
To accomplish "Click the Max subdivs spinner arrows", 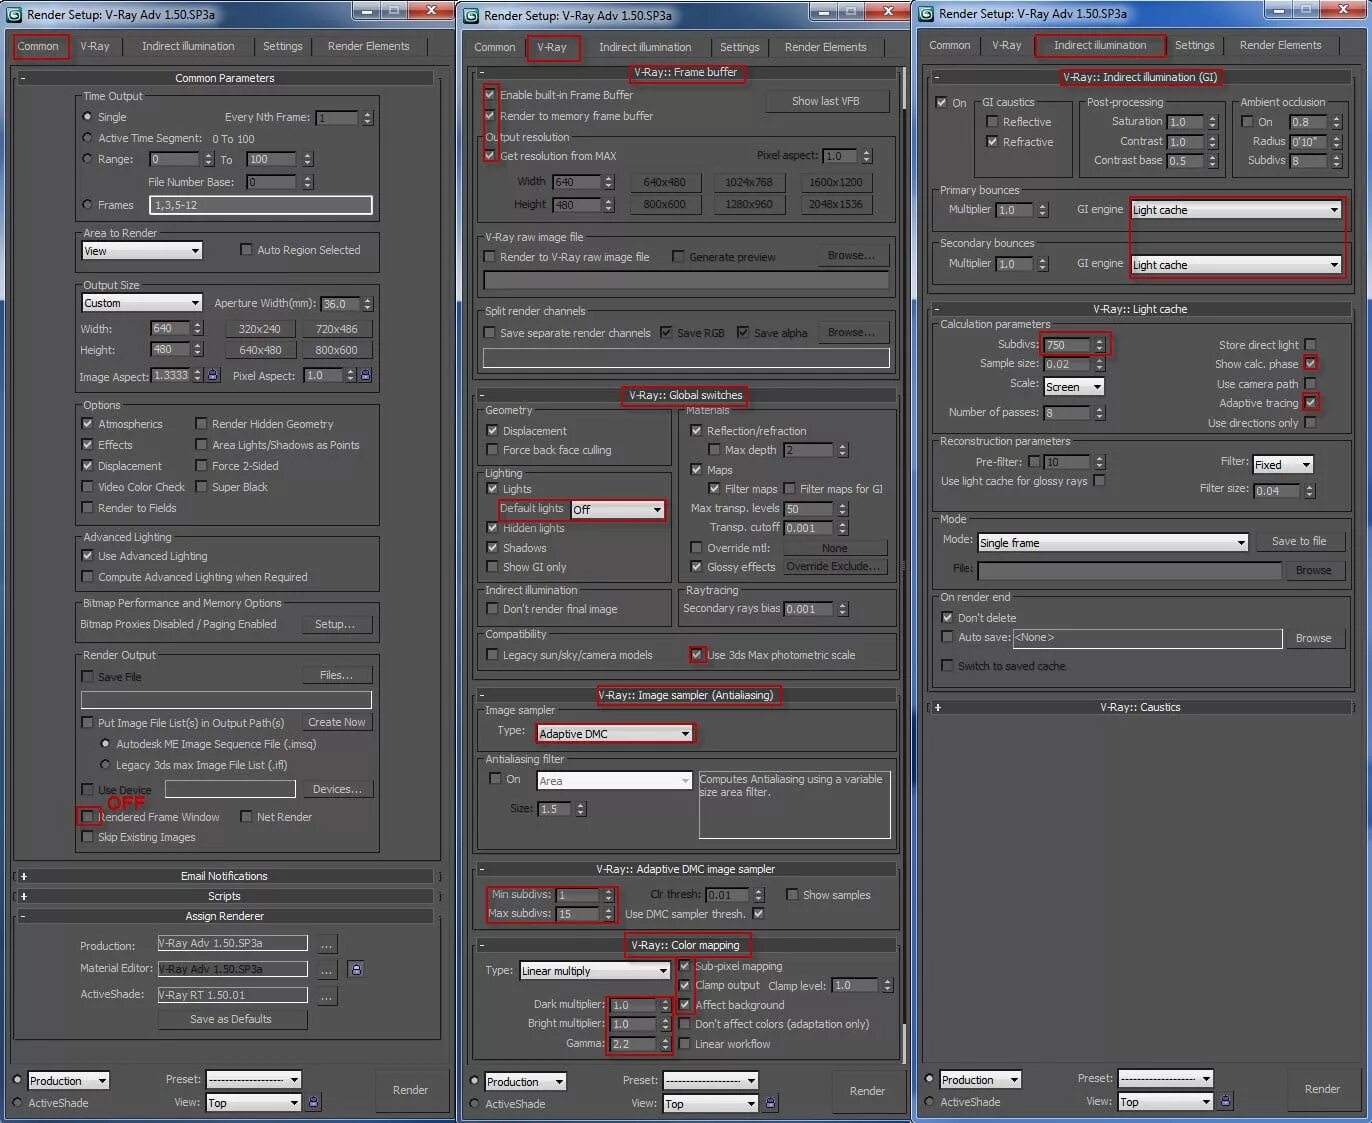I will pyautogui.click(x=608, y=913).
